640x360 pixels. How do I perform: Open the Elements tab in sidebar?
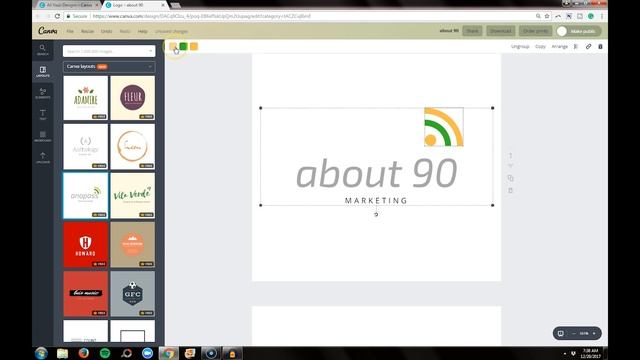click(x=42, y=93)
